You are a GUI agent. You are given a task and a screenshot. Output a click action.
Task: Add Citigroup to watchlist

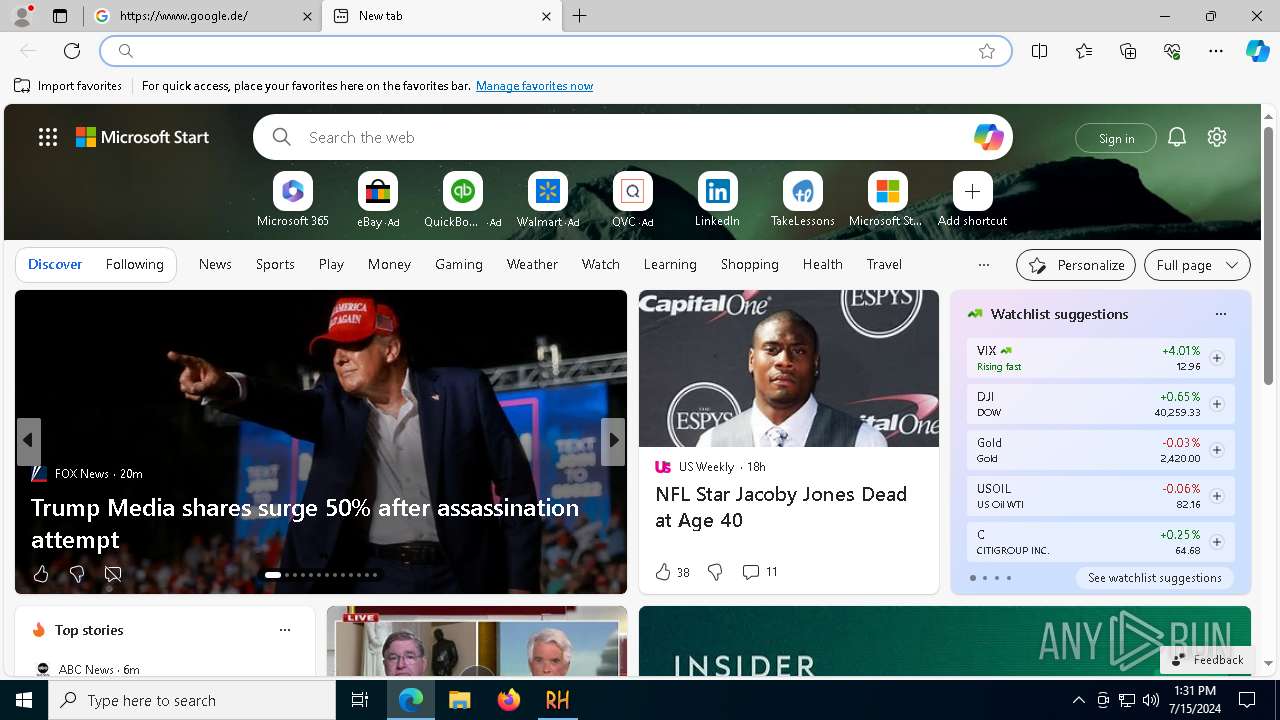(x=1217, y=542)
